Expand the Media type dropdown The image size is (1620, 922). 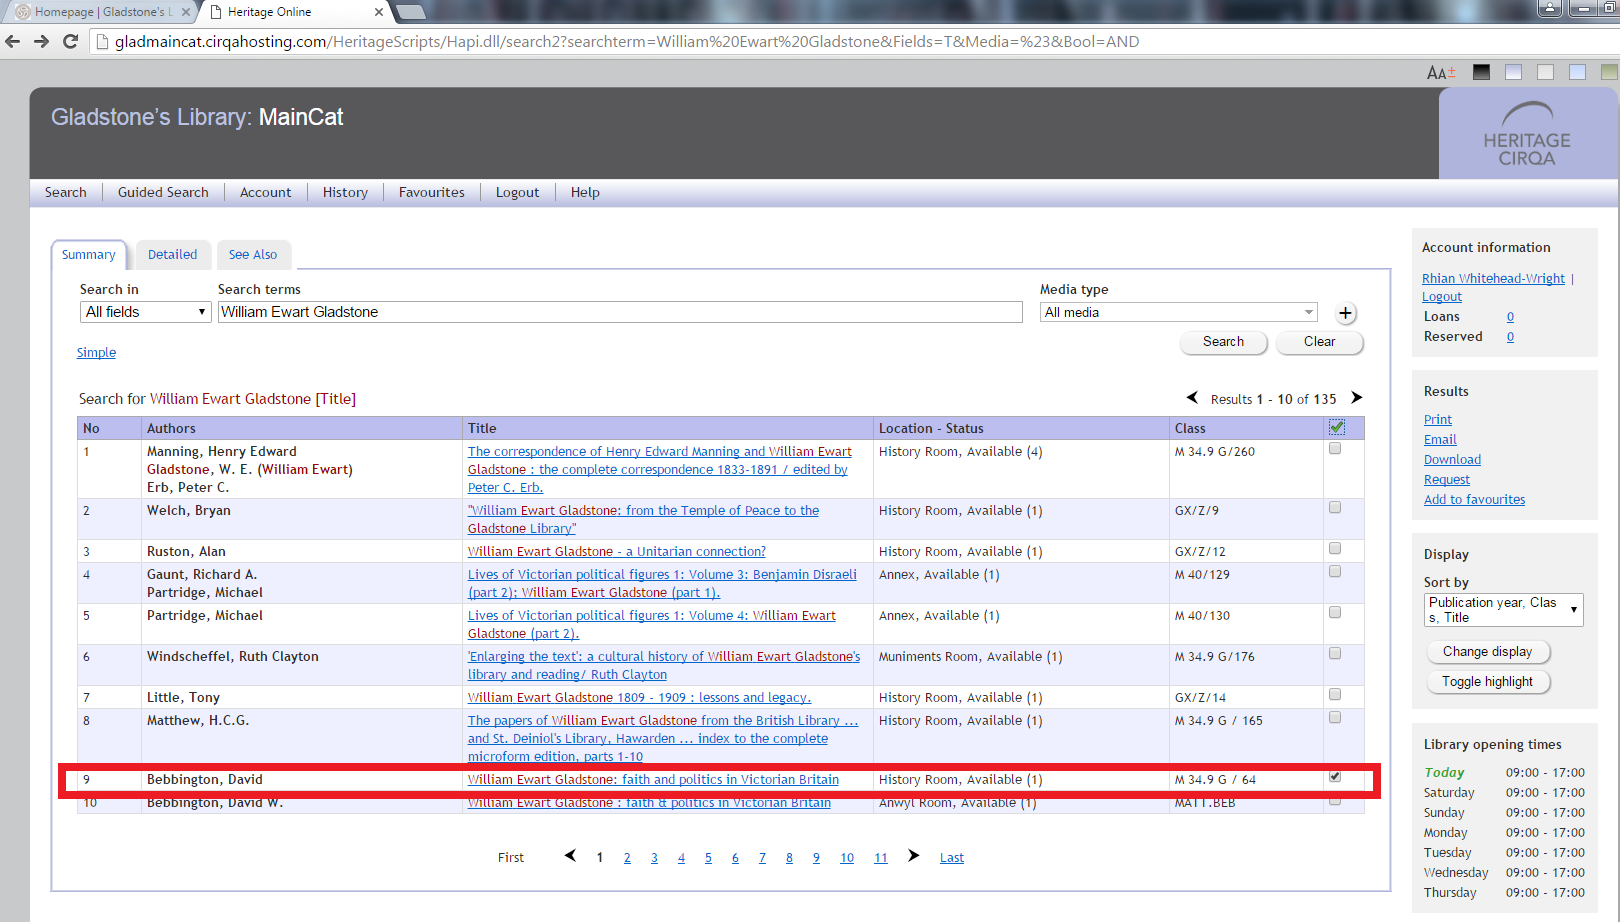tap(1178, 313)
